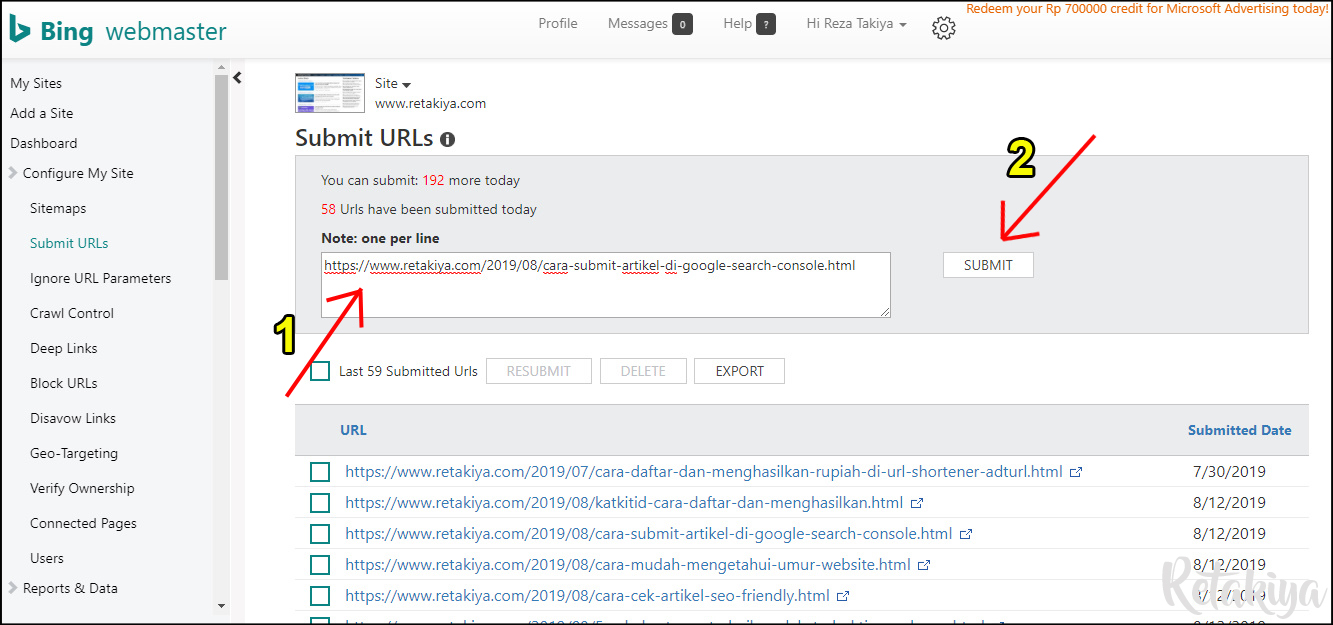Click the DELETE button

point(643,371)
